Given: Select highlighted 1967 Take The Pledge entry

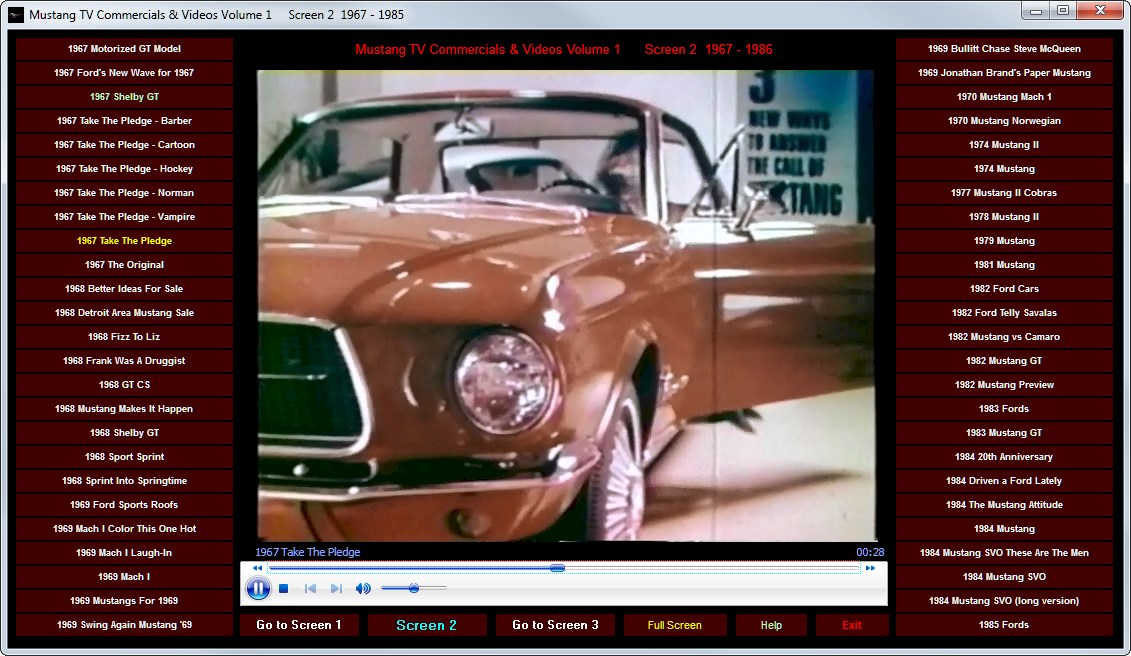Looking at the screenshot, I should point(124,241).
